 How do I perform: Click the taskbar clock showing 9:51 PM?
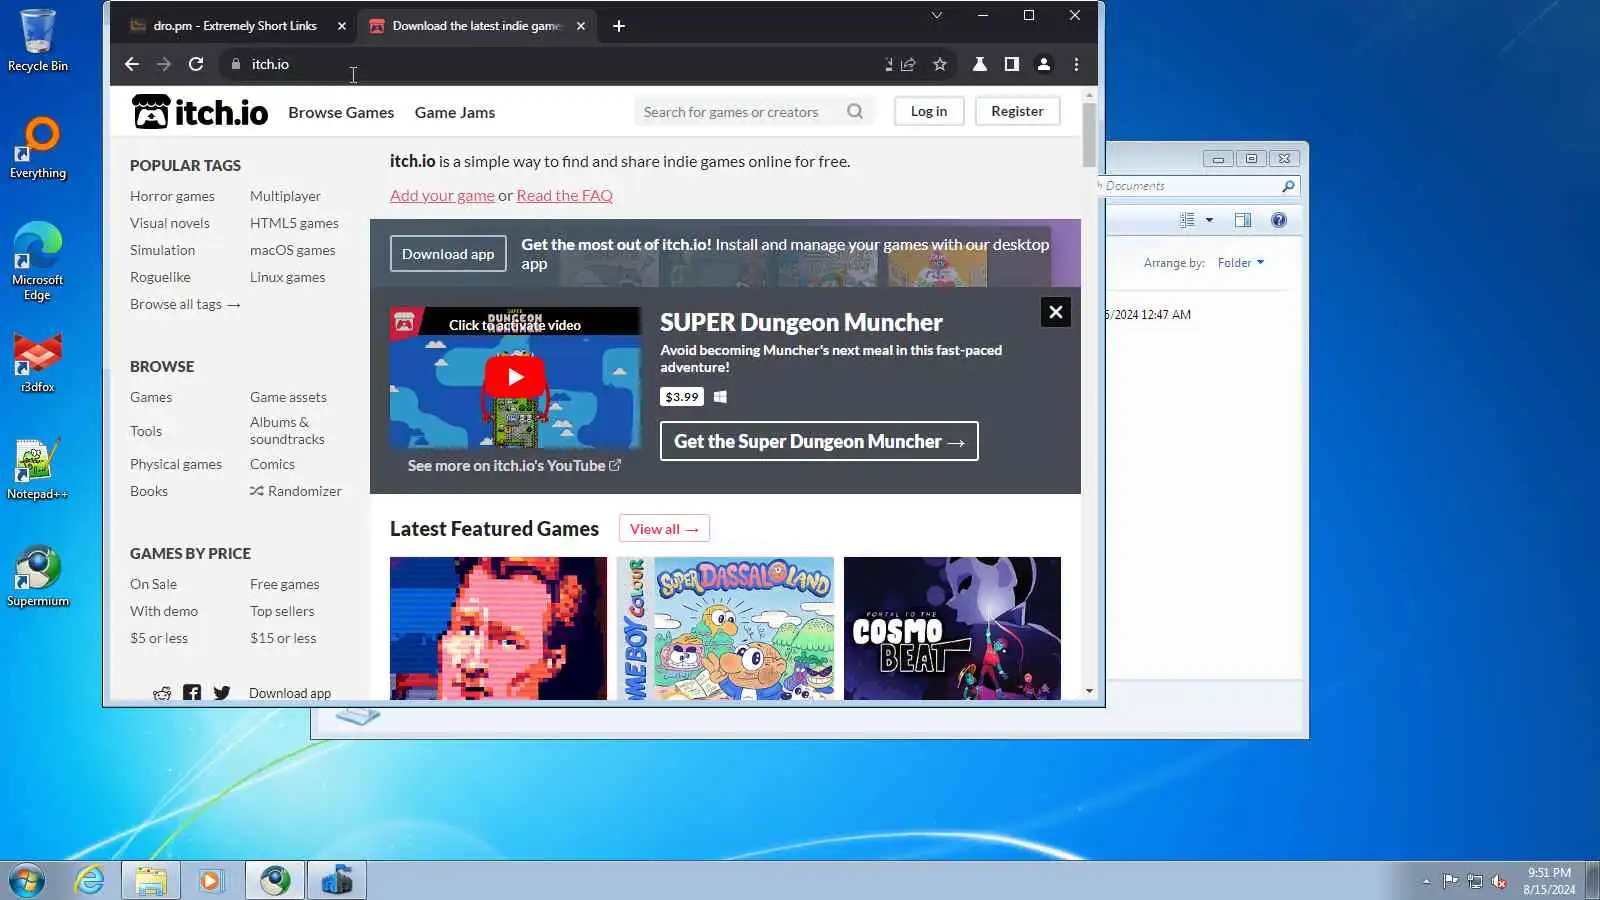(x=1549, y=881)
